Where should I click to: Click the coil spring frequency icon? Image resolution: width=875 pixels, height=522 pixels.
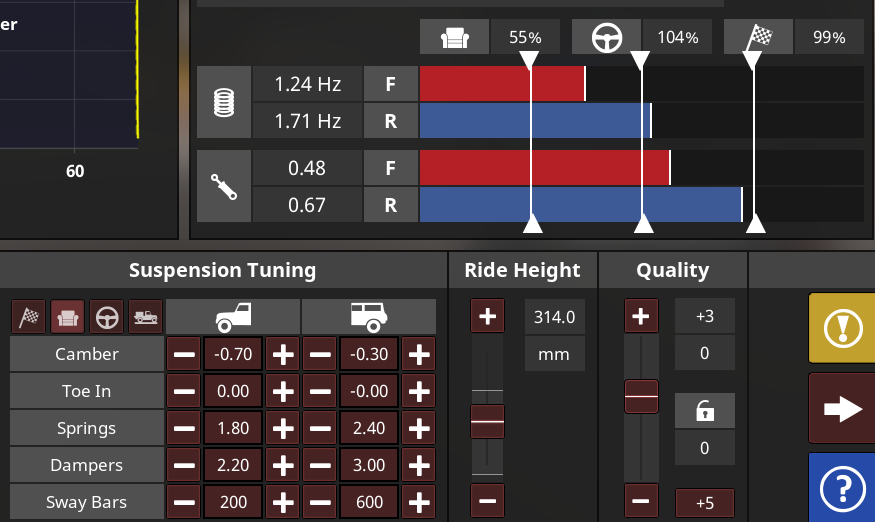pos(224,103)
